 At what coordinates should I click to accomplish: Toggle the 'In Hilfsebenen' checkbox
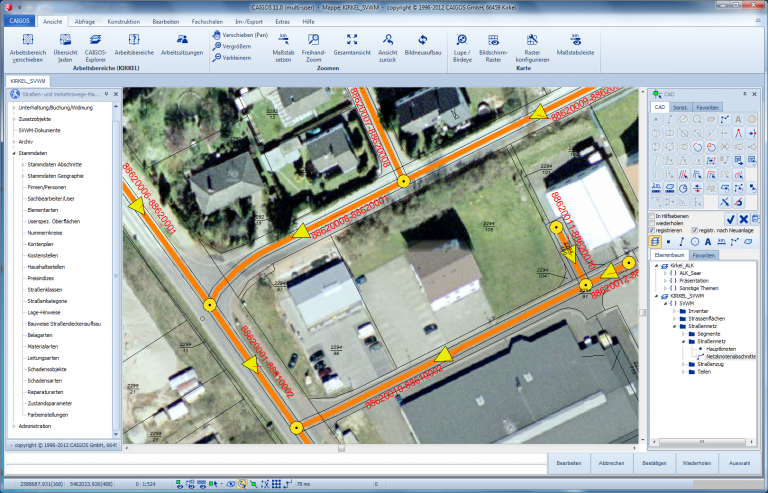tap(654, 215)
